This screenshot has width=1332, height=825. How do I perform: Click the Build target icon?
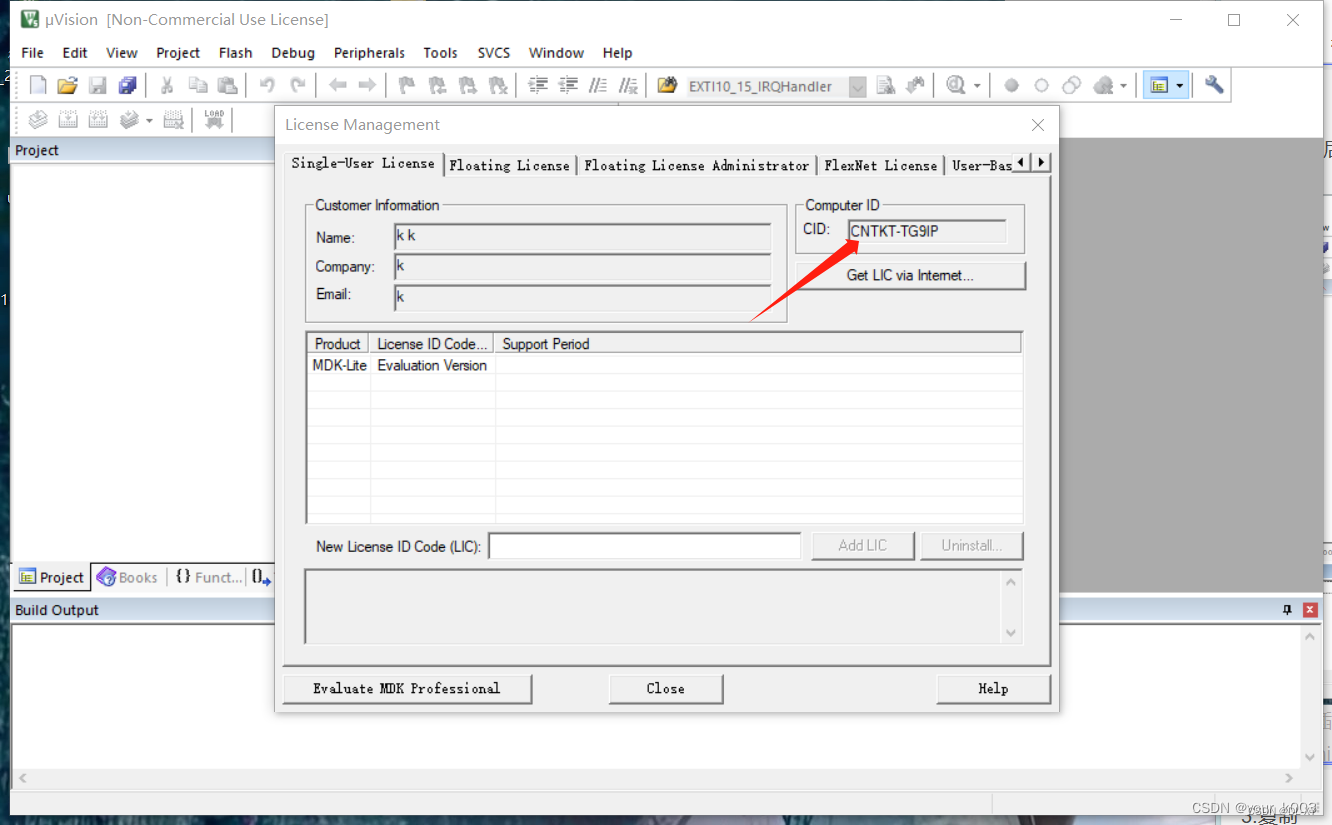tap(68, 120)
